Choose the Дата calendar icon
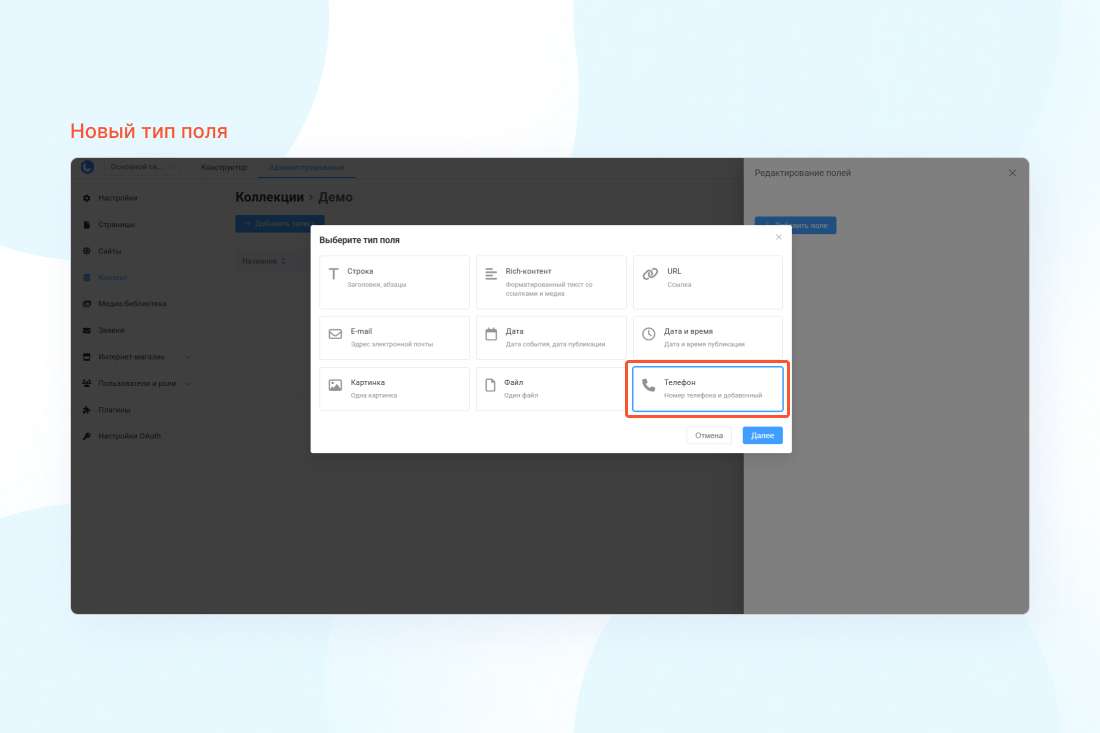The height and width of the screenshot is (733, 1100). 491,334
